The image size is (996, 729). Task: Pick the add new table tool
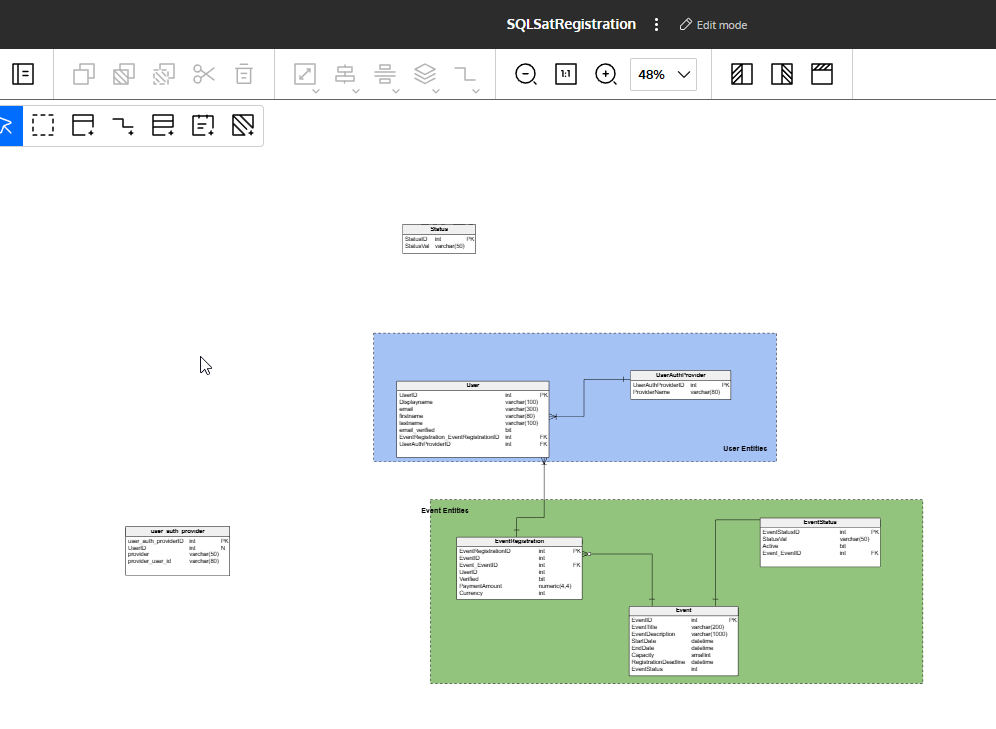(83, 125)
